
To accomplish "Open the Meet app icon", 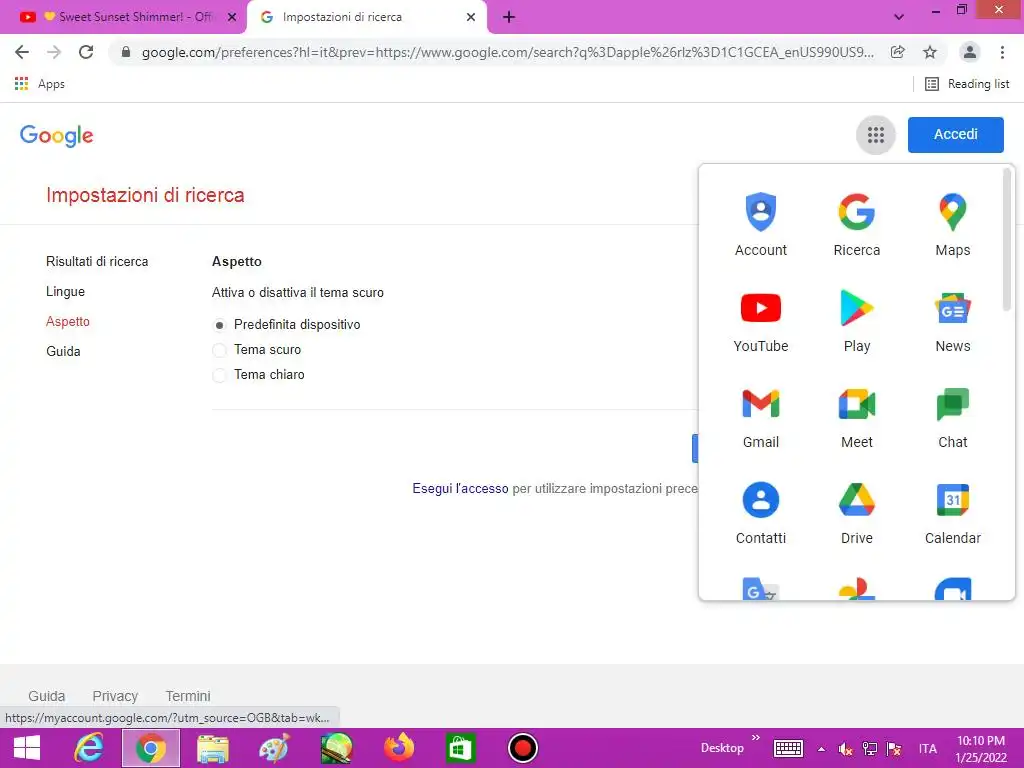I will [857, 417].
